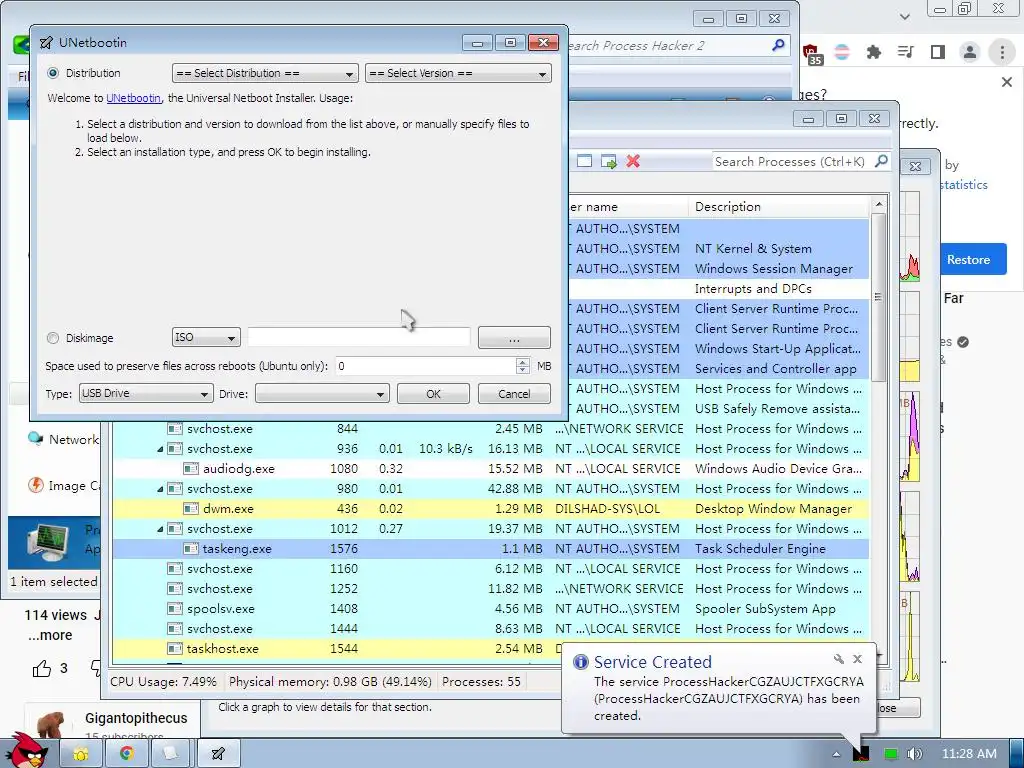Screen dimensions: 1024x768
Task: Open the UNetbootin taskbar button
Action: pos(219,754)
